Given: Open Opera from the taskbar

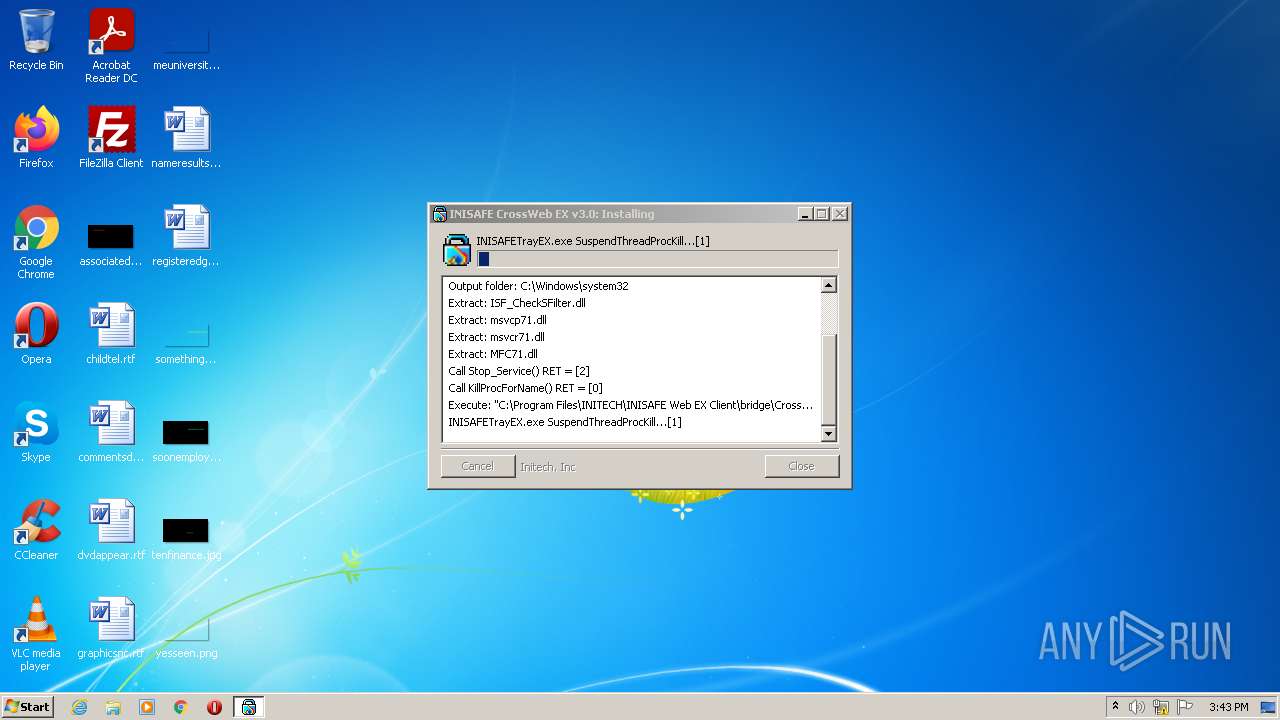Looking at the screenshot, I should 214,707.
